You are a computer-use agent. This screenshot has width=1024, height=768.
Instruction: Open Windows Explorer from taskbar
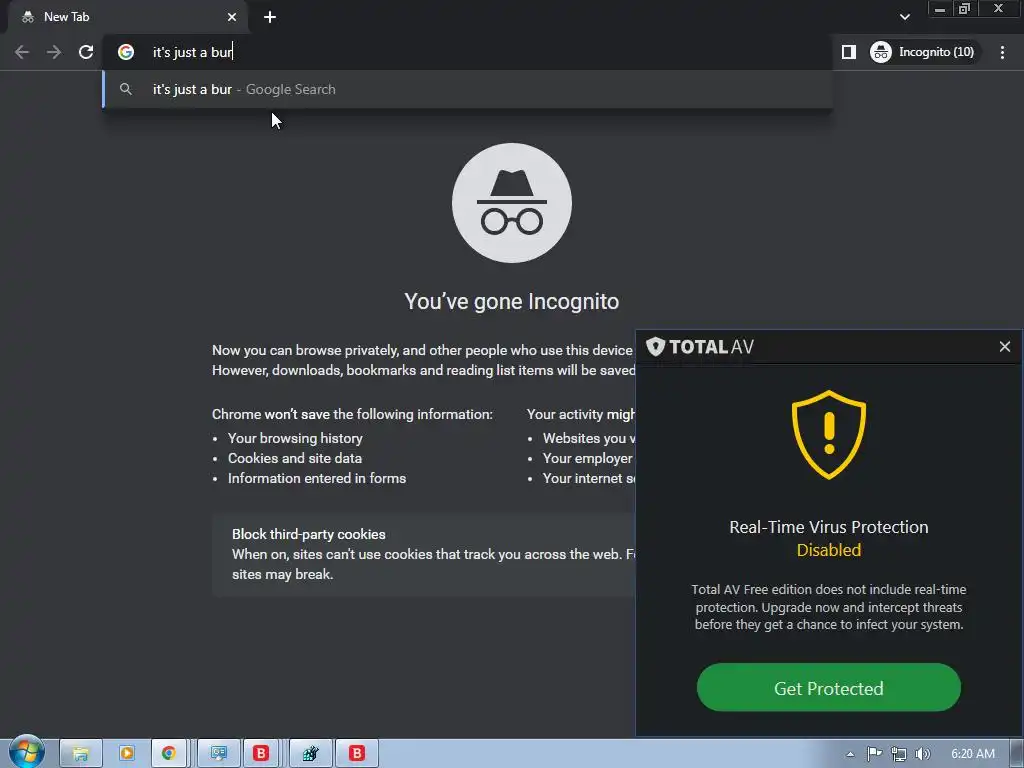[80, 754]
